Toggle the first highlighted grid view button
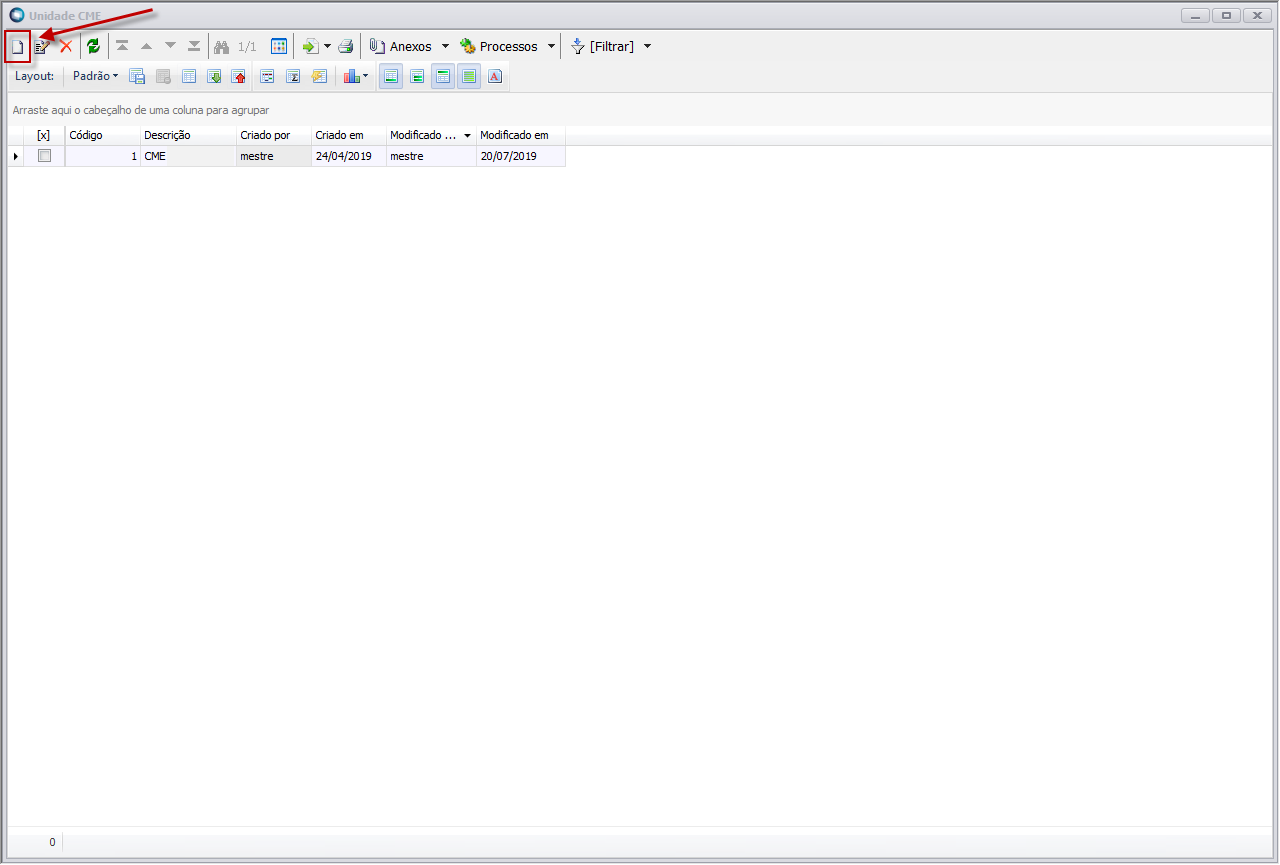The height and width of the screenshot is (865, 1280). tap(391, 76)
